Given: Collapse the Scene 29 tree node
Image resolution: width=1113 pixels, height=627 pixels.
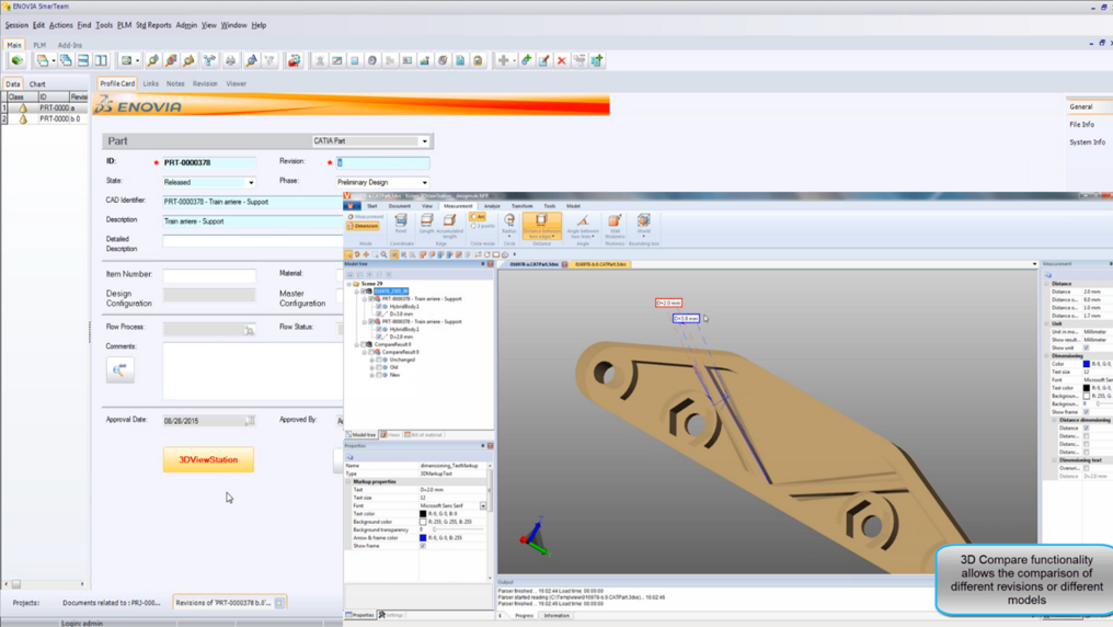Looking at the screenshot, I should coord(350,283).
